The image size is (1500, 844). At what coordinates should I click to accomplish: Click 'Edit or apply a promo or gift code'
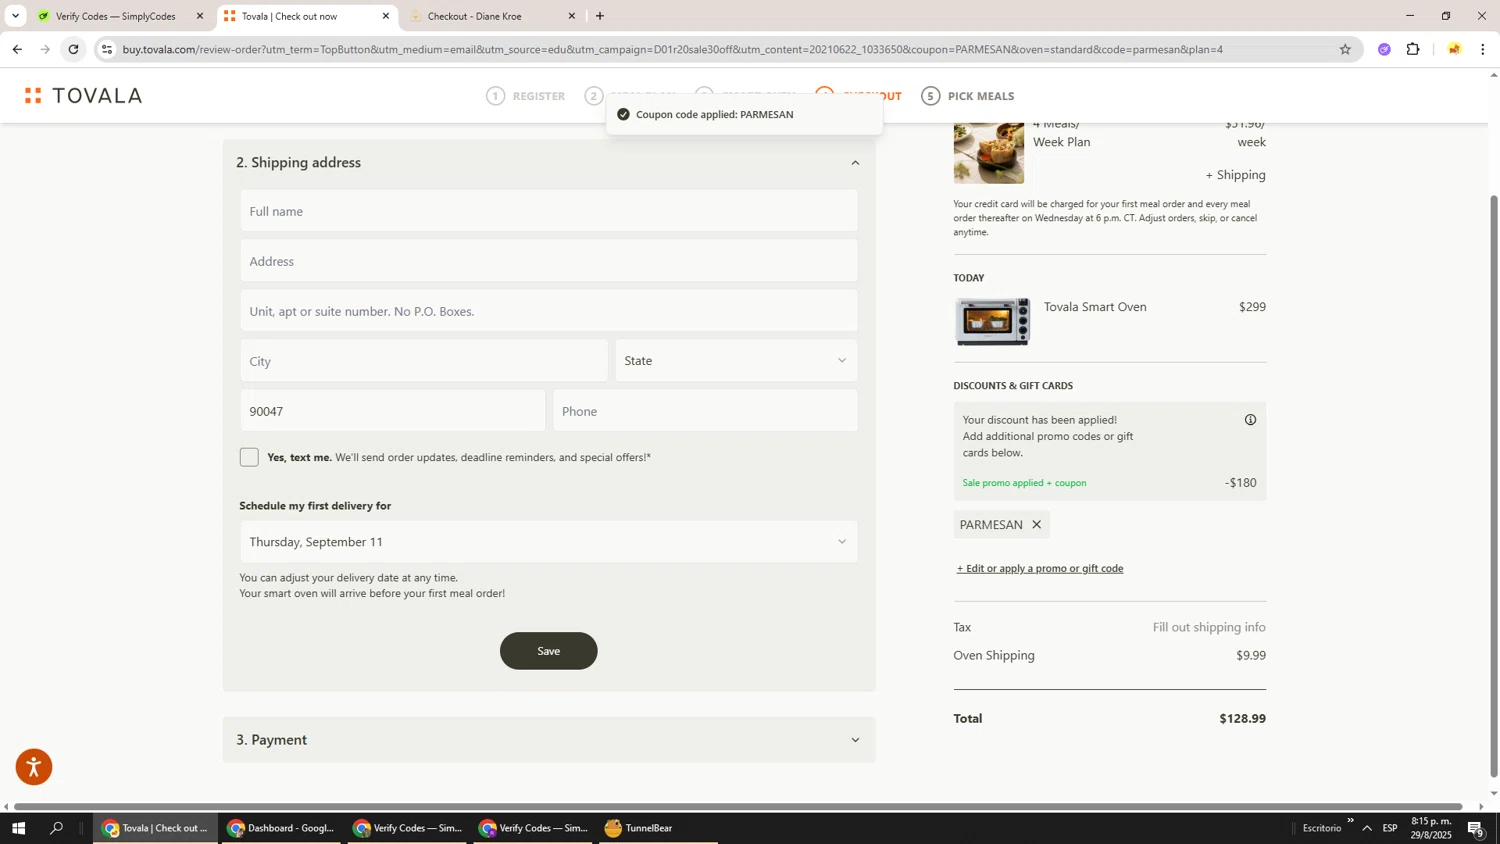point(1040,568)
